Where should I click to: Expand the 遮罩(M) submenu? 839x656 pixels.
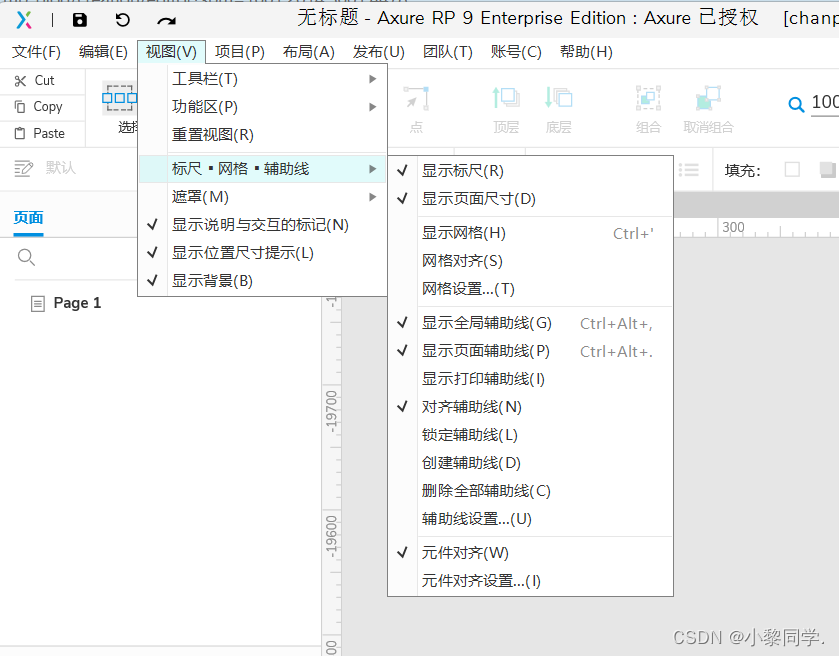coord(262,197)
